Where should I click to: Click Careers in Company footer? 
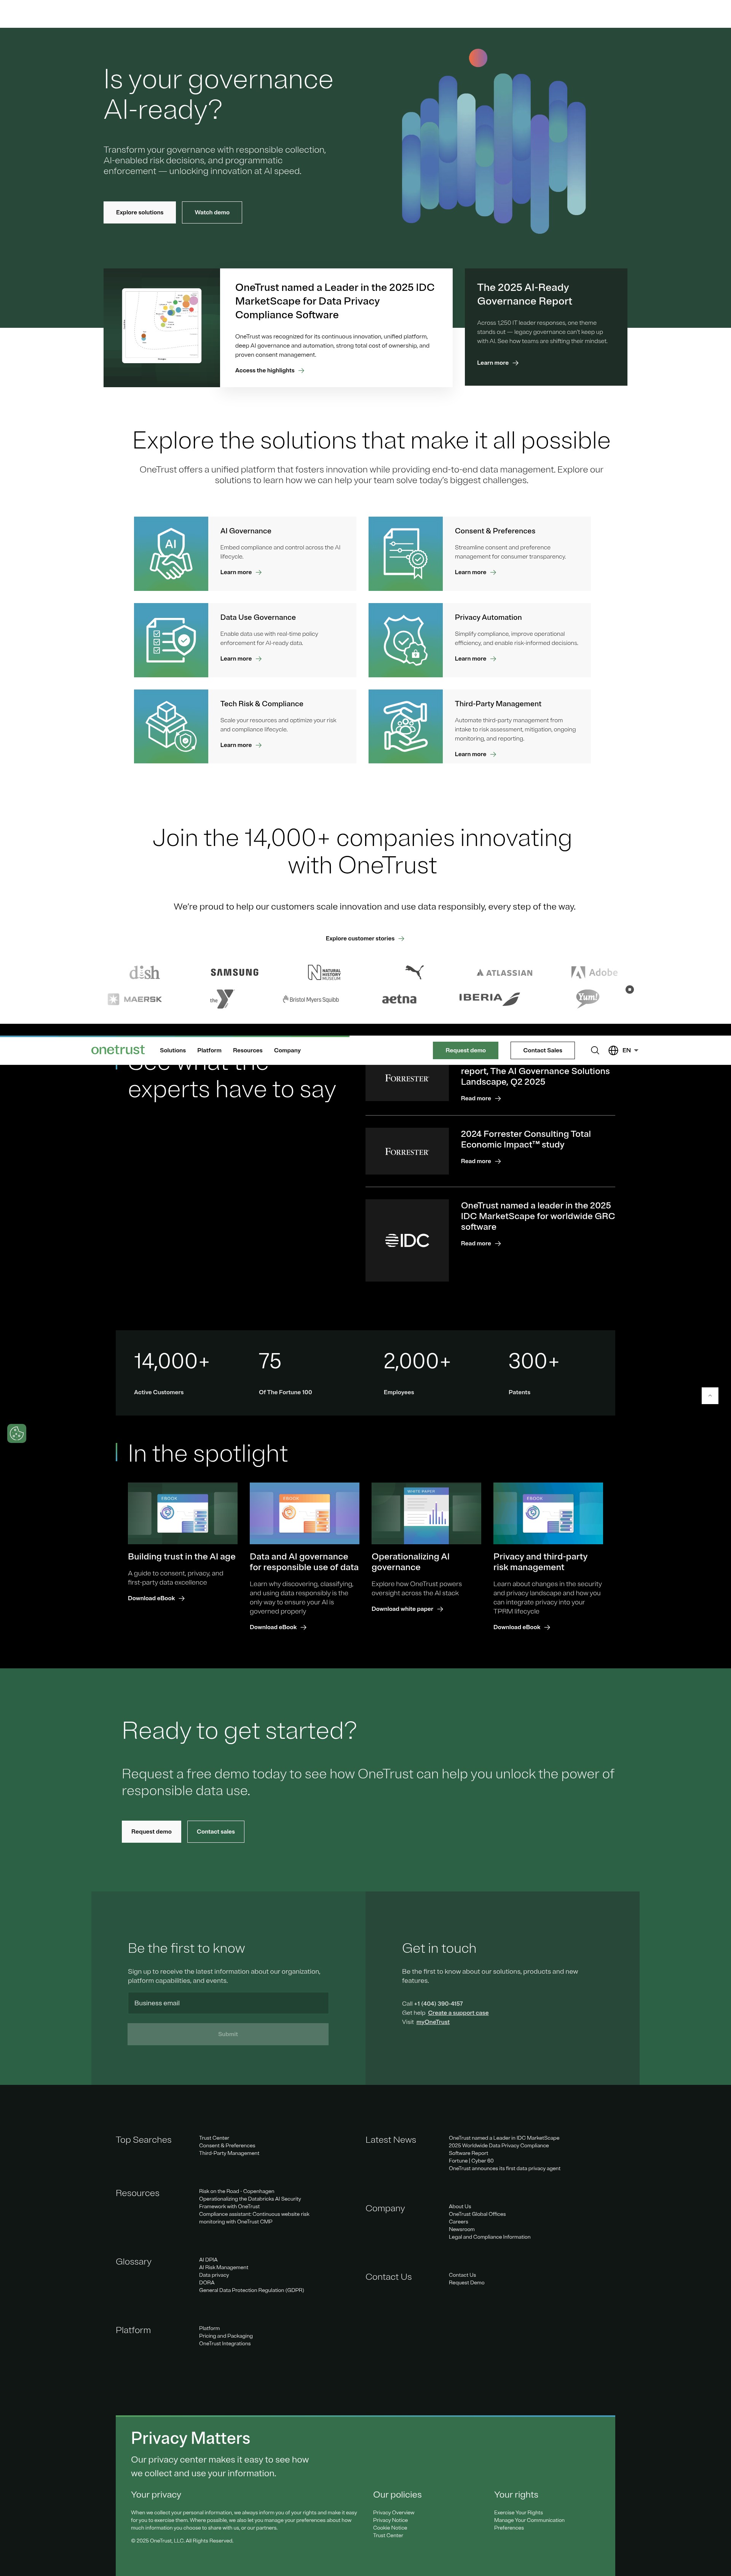coord(458,2222)
